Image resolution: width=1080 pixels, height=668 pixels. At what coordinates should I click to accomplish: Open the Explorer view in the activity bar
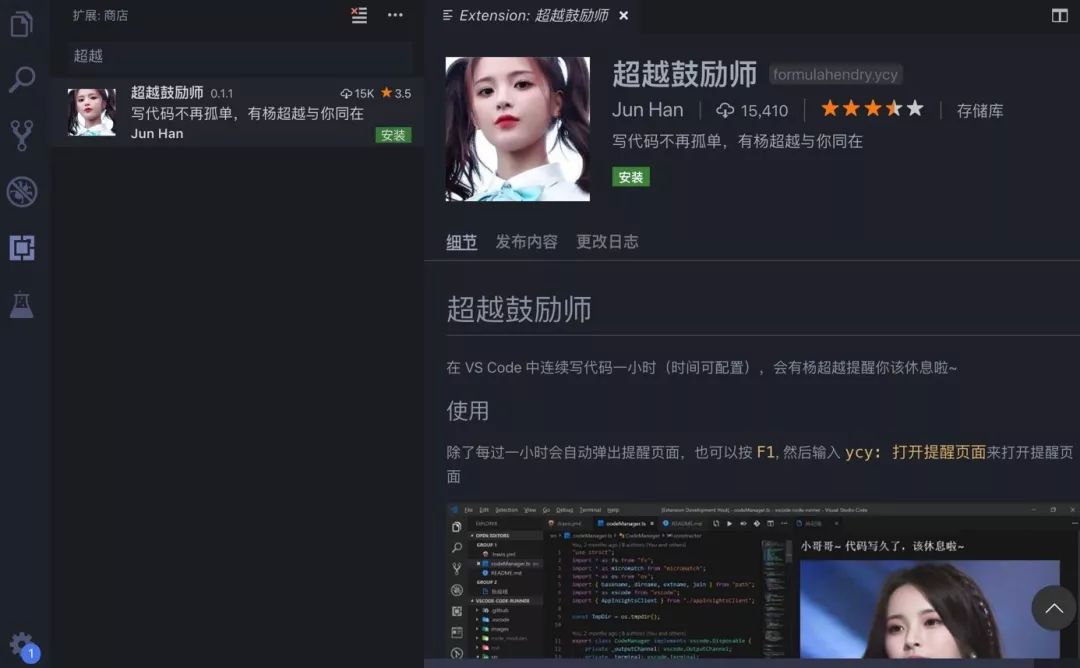coord(22,25)
